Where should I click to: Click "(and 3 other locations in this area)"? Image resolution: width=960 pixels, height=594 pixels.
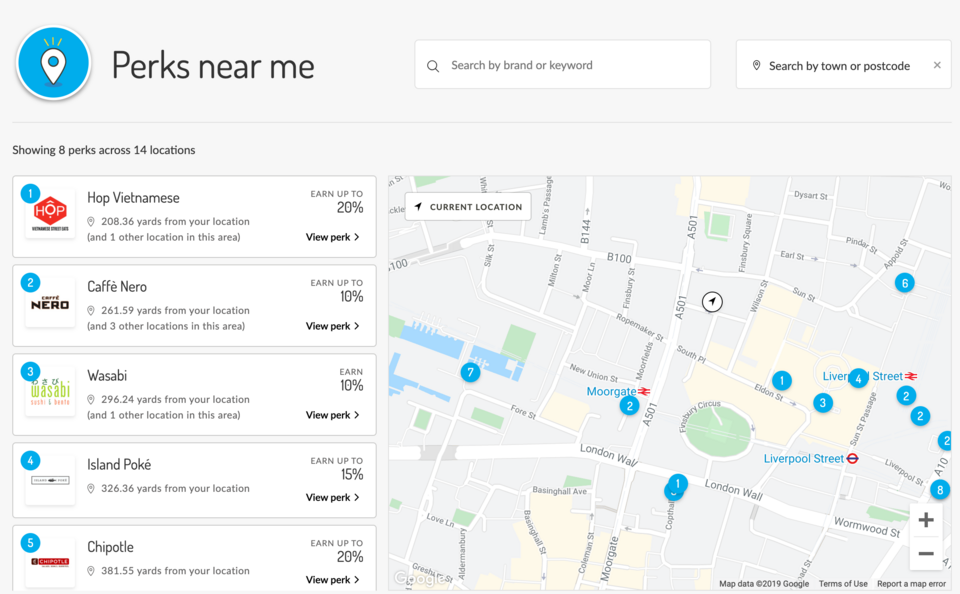(x=166, y=326)
